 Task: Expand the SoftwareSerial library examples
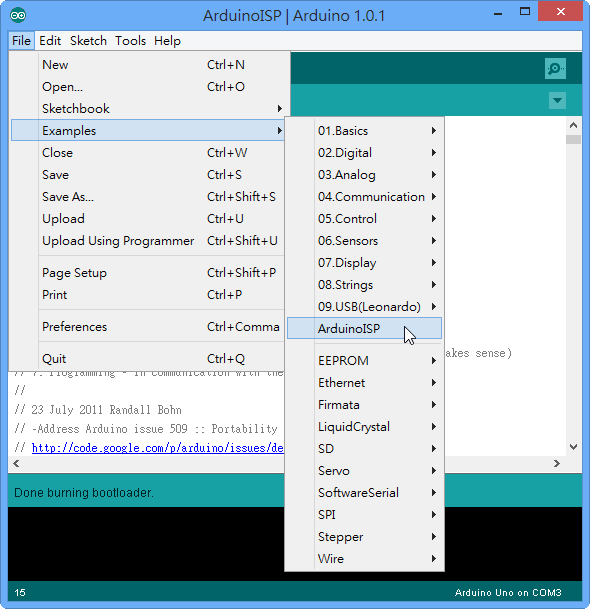tap(364, 492)
